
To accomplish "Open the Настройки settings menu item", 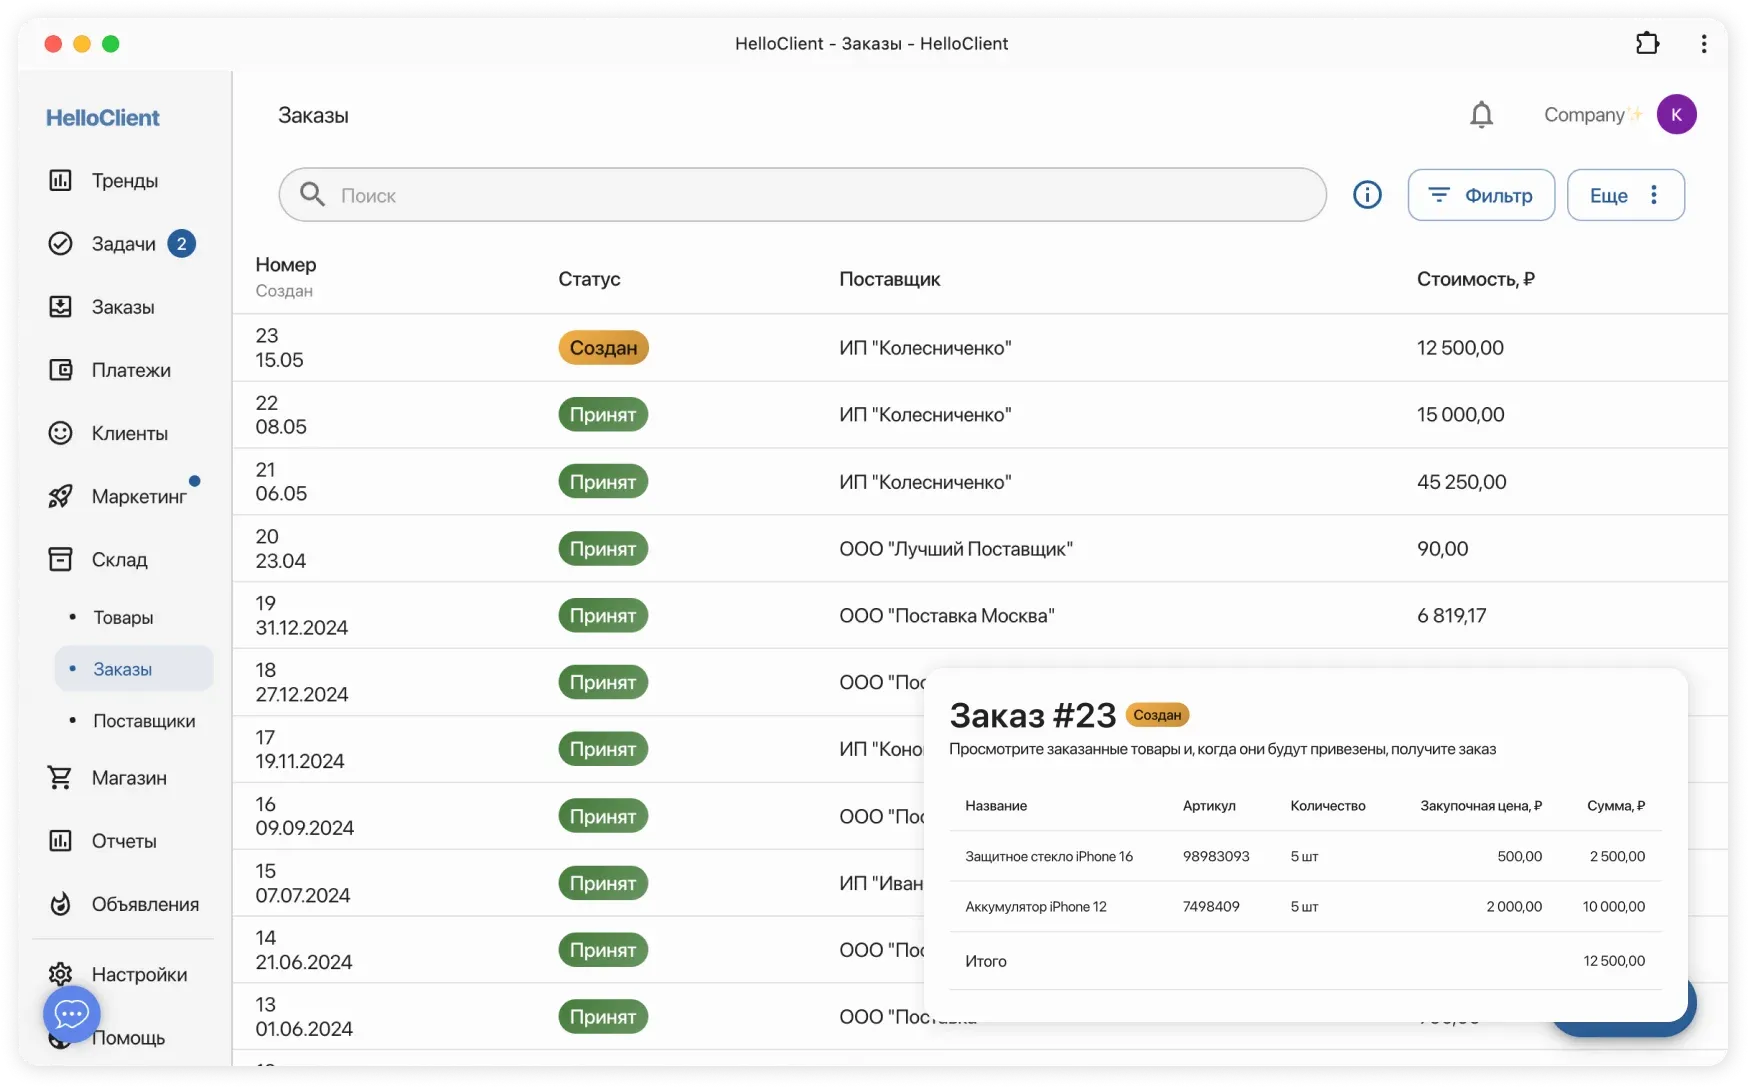I will (139, 974).
